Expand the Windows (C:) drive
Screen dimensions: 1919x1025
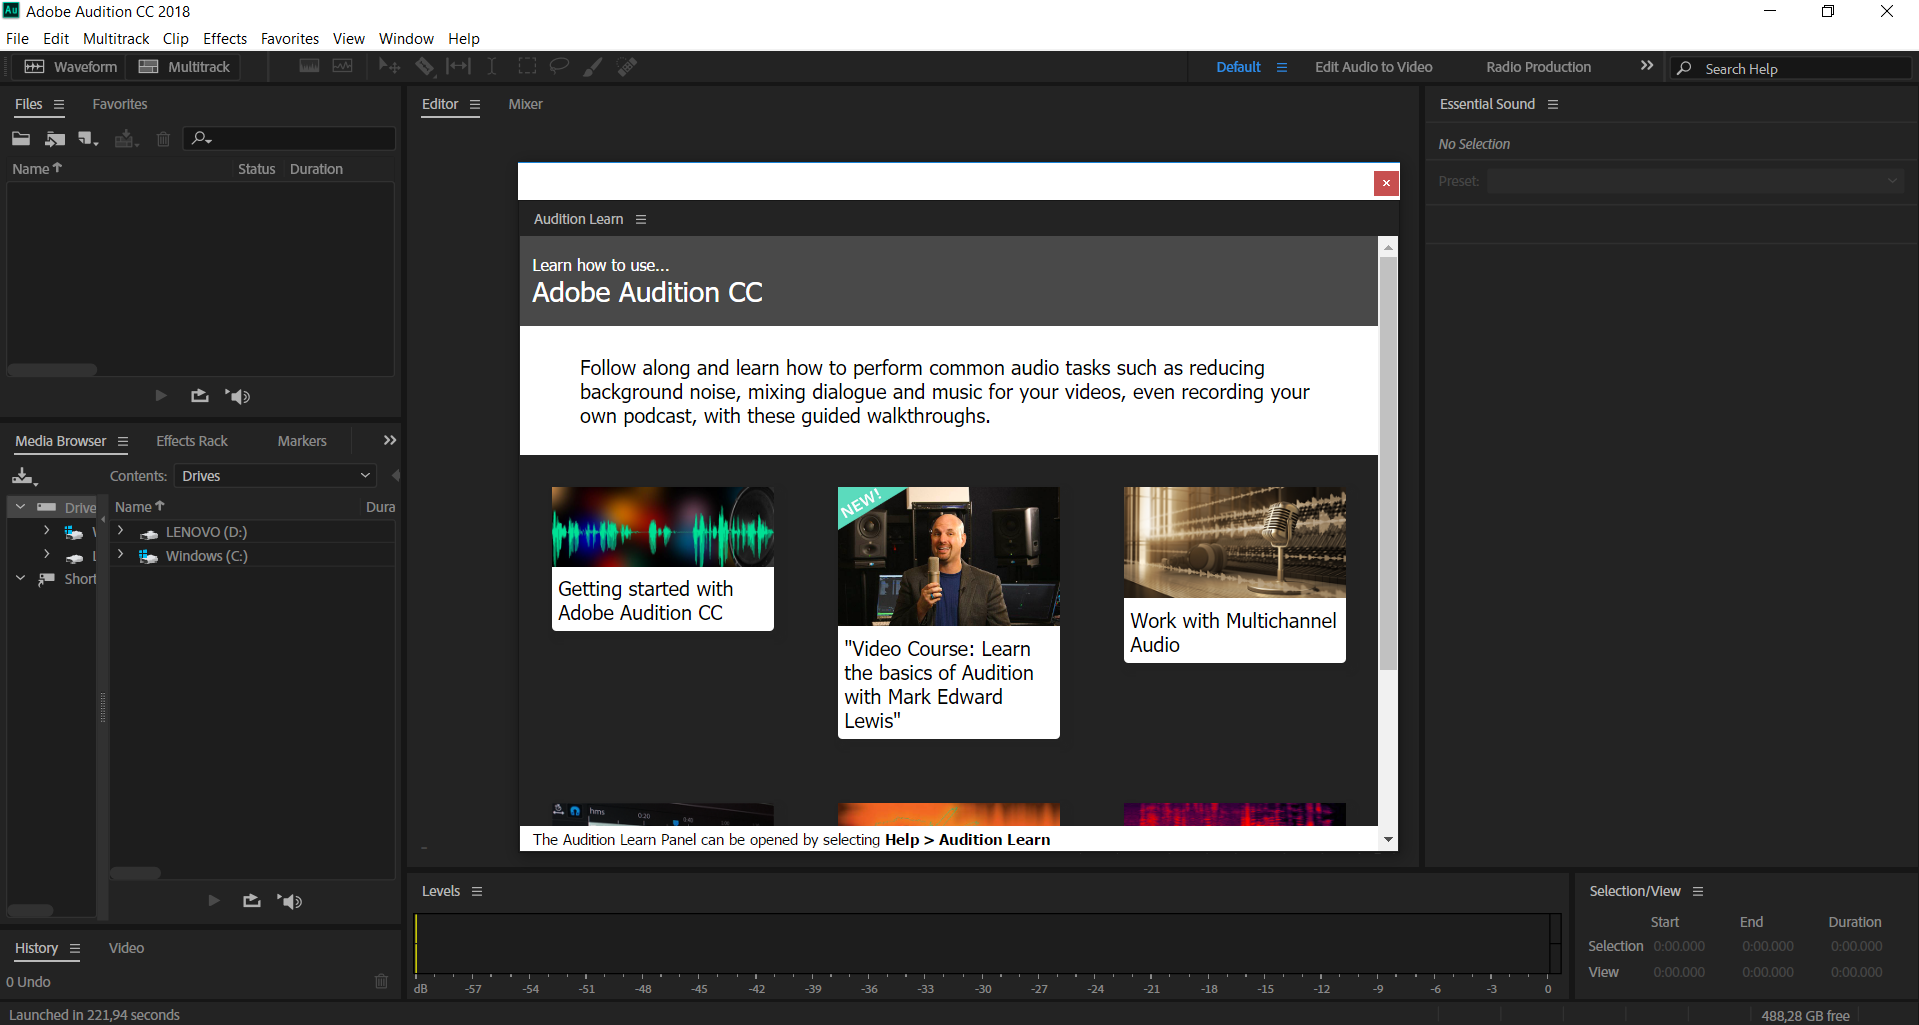coord(120,555)
